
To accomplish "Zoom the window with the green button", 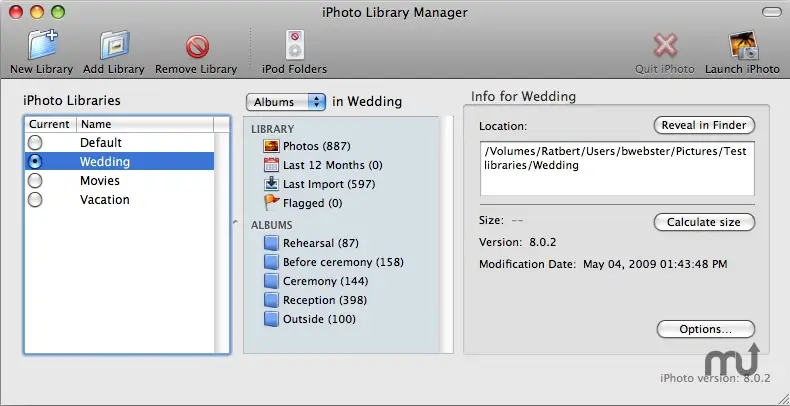I will coord(58,12).
